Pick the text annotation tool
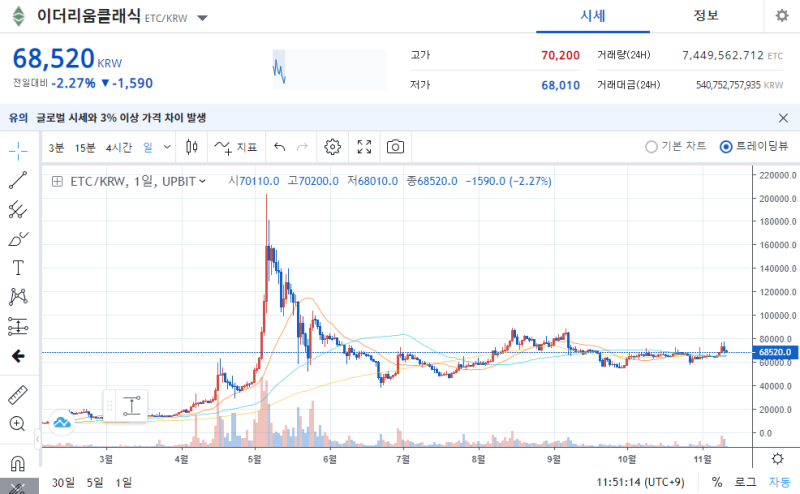Screen dimensions: 800x494 pyautogui.click(x=18, y=268)
